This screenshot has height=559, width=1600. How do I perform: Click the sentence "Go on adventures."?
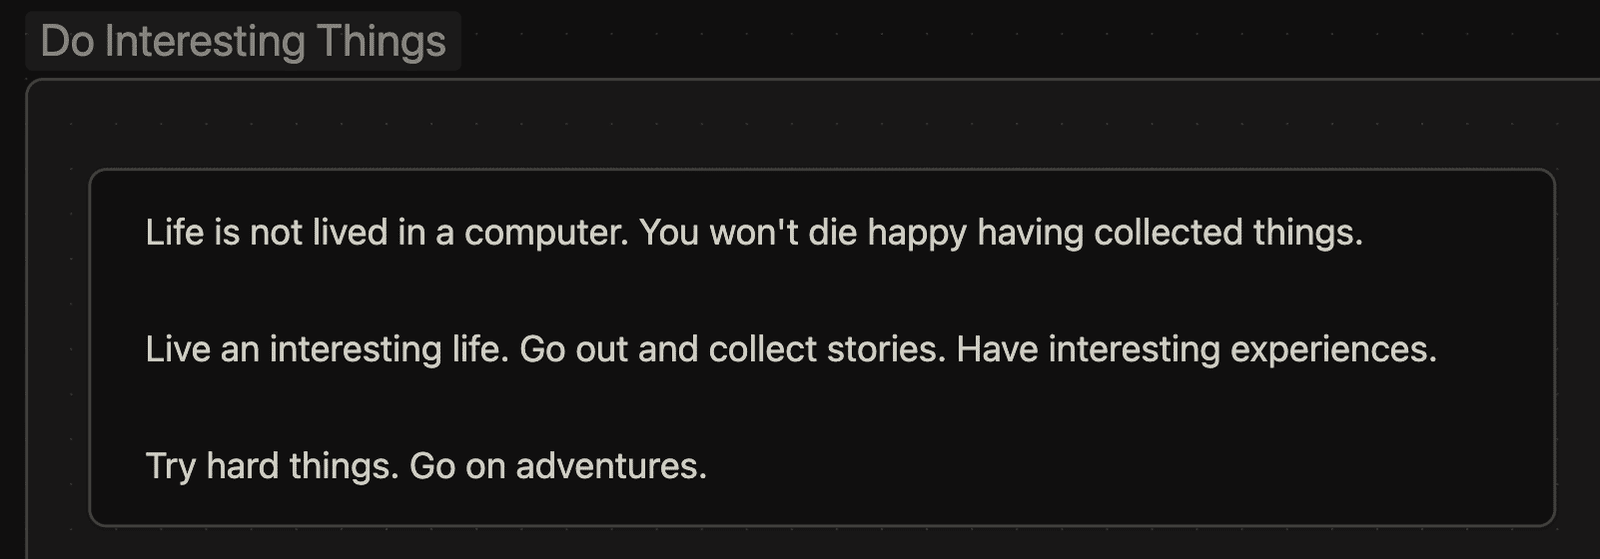click(x=559, y=467)
